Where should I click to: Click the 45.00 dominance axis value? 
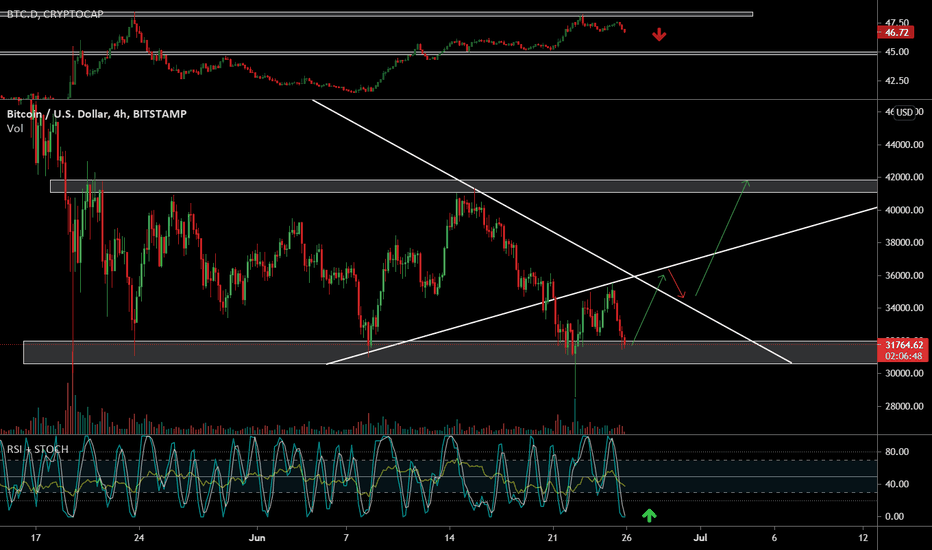click(x=897, y=52)
